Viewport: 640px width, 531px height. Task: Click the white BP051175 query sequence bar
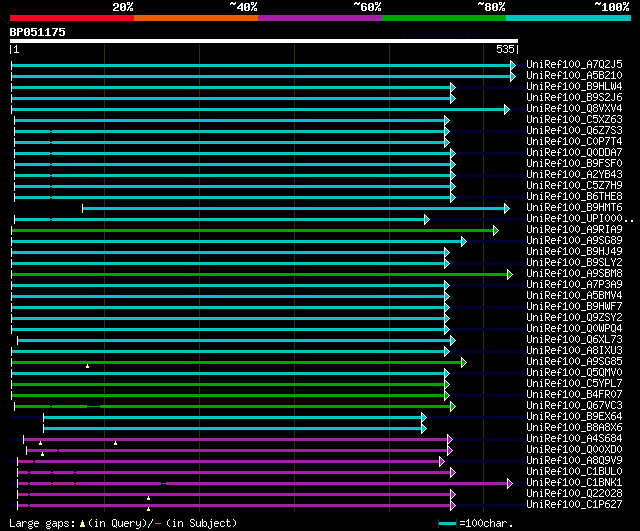coord(264,41)
